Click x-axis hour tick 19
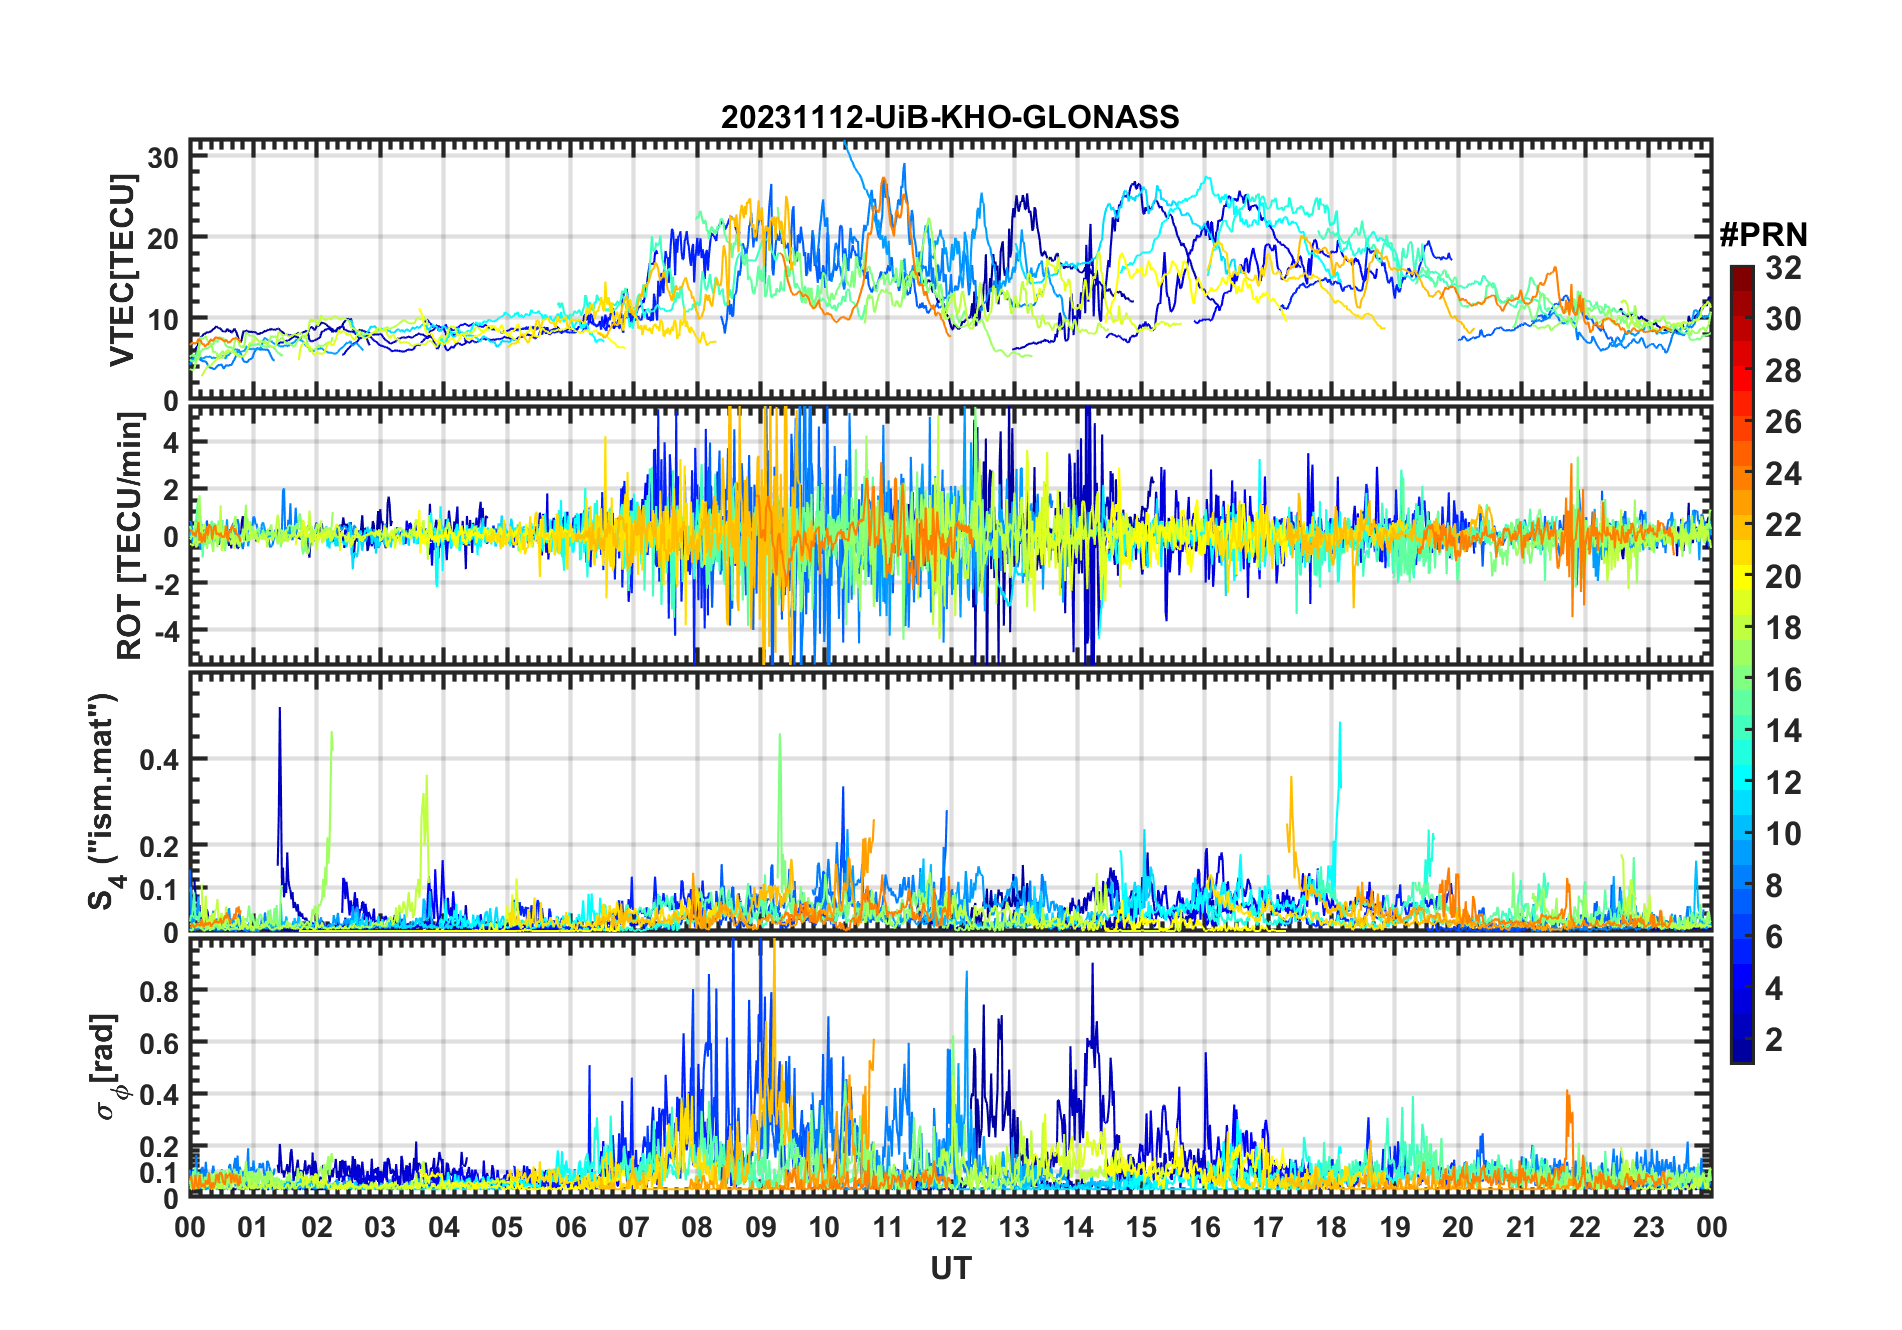 click(x=1395, y=1227)
